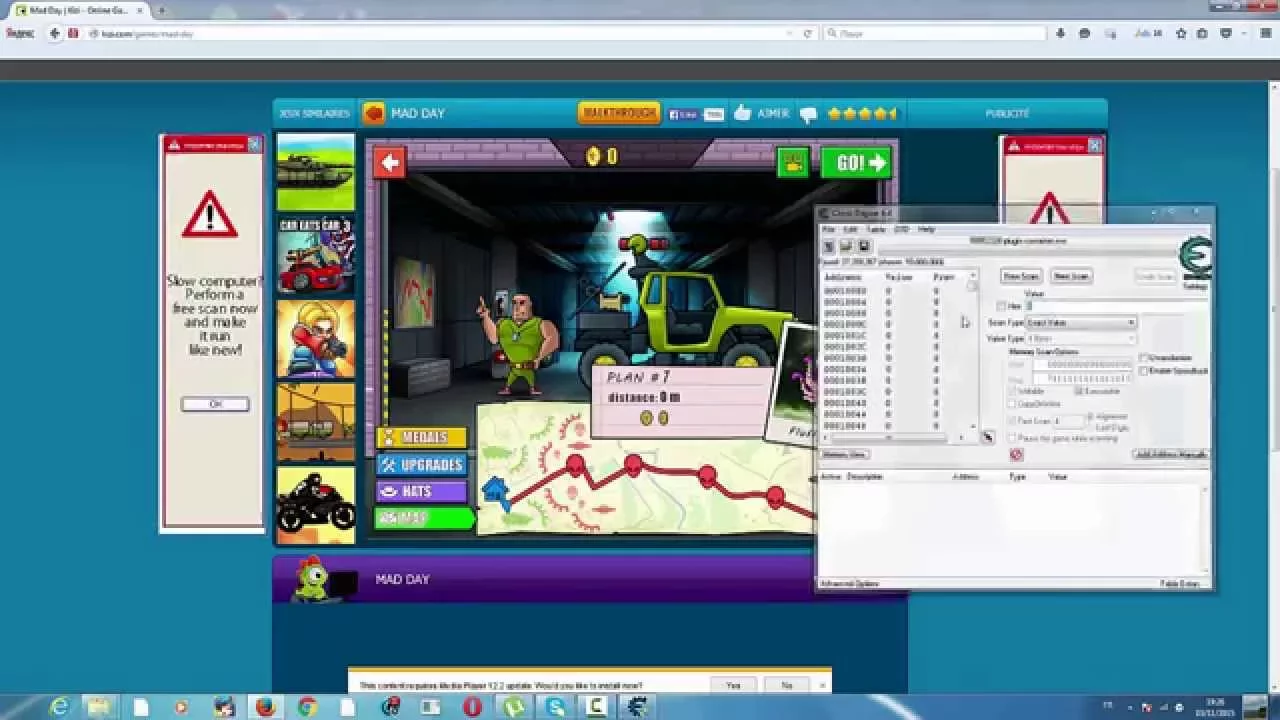Click the First Scan button

[x=1021, y=276]
